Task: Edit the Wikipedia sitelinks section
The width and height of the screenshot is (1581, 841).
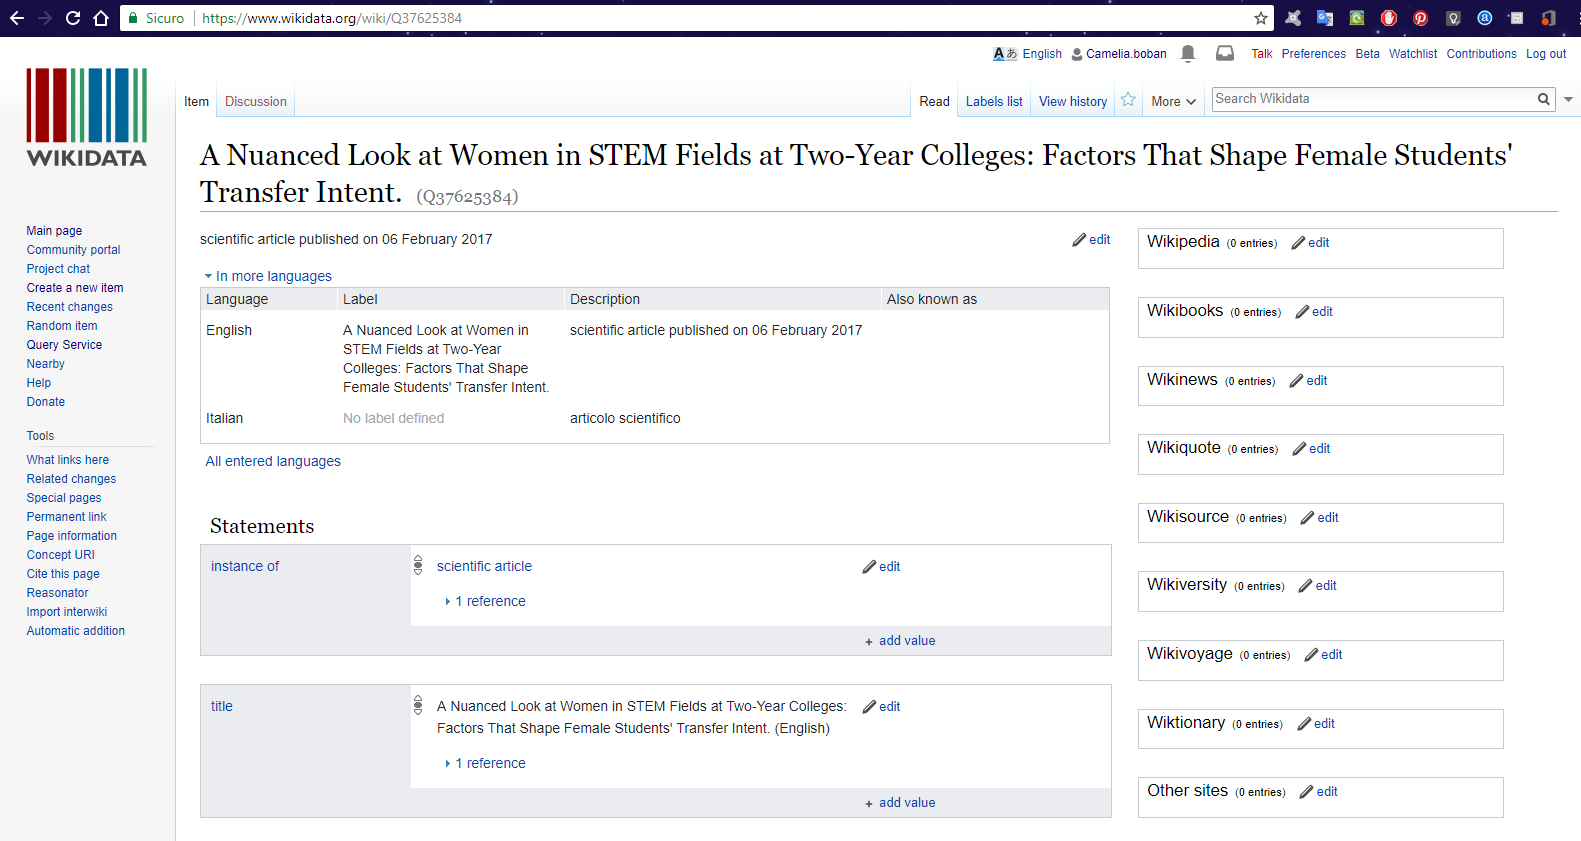Action: [1311, 243]
